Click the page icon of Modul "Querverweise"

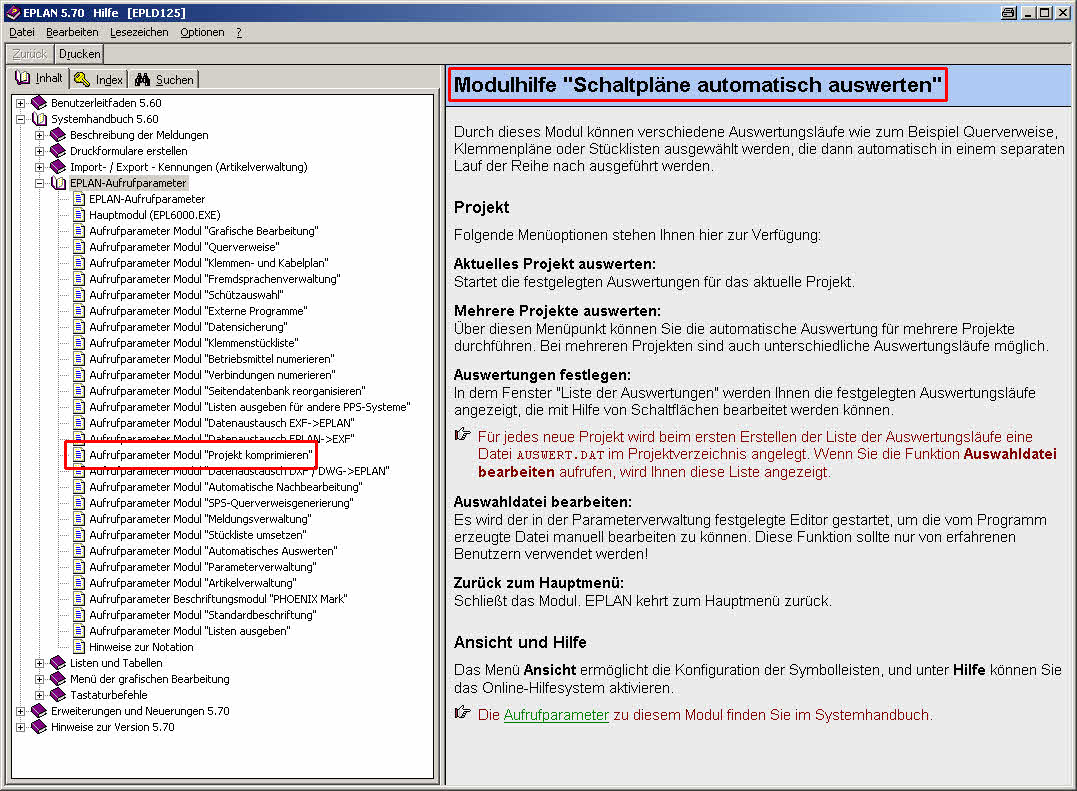(79, 247)
